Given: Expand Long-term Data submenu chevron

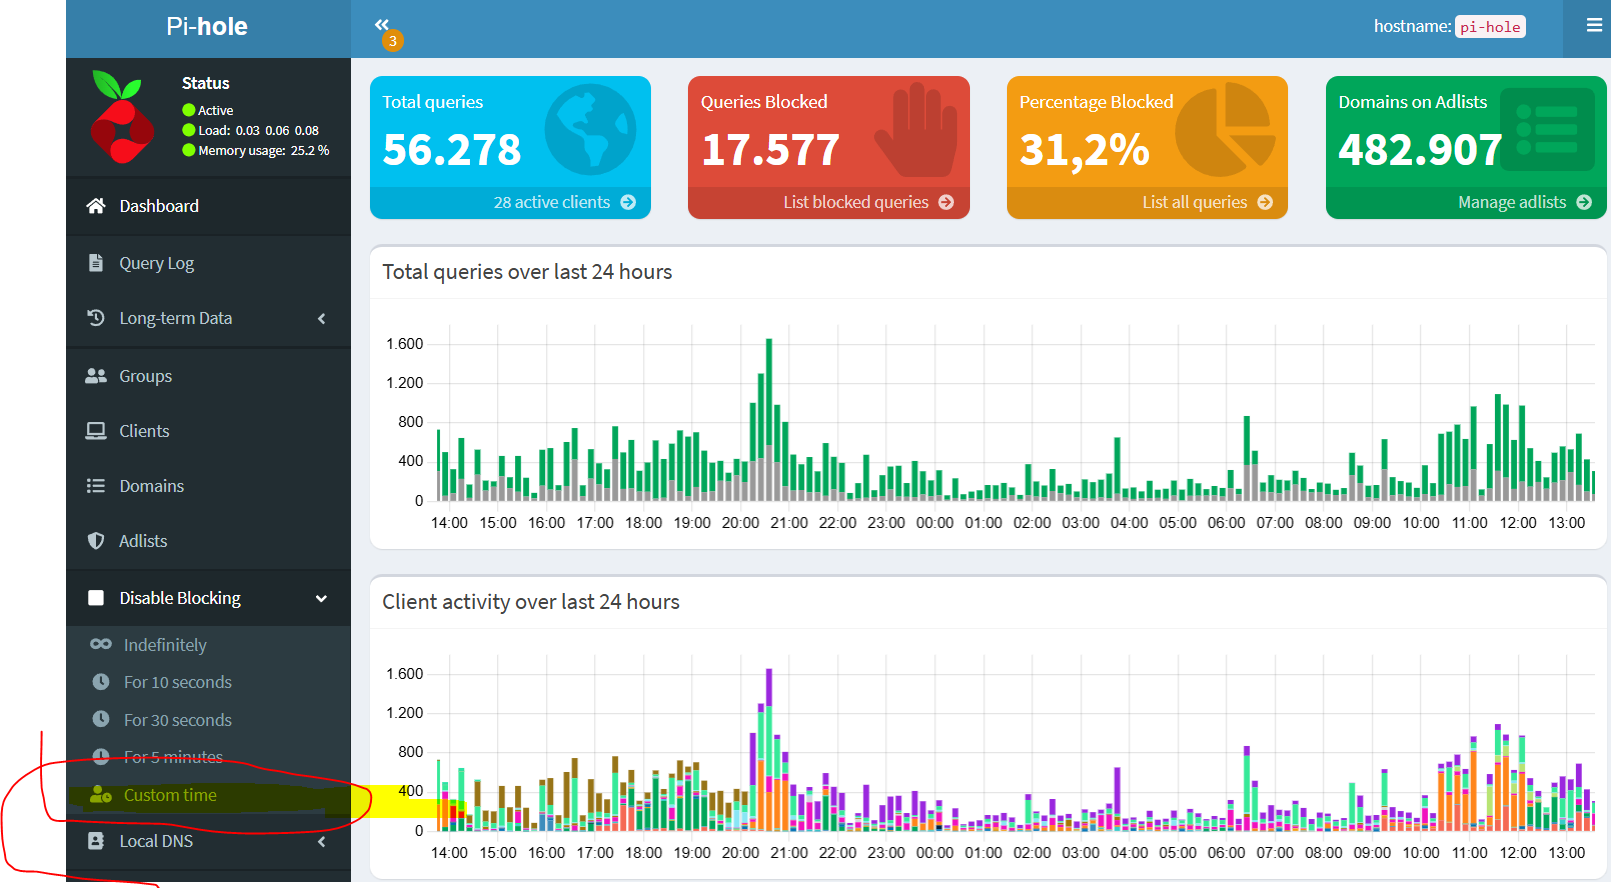Looking at the screenshot, I should [x=322, y=319].
